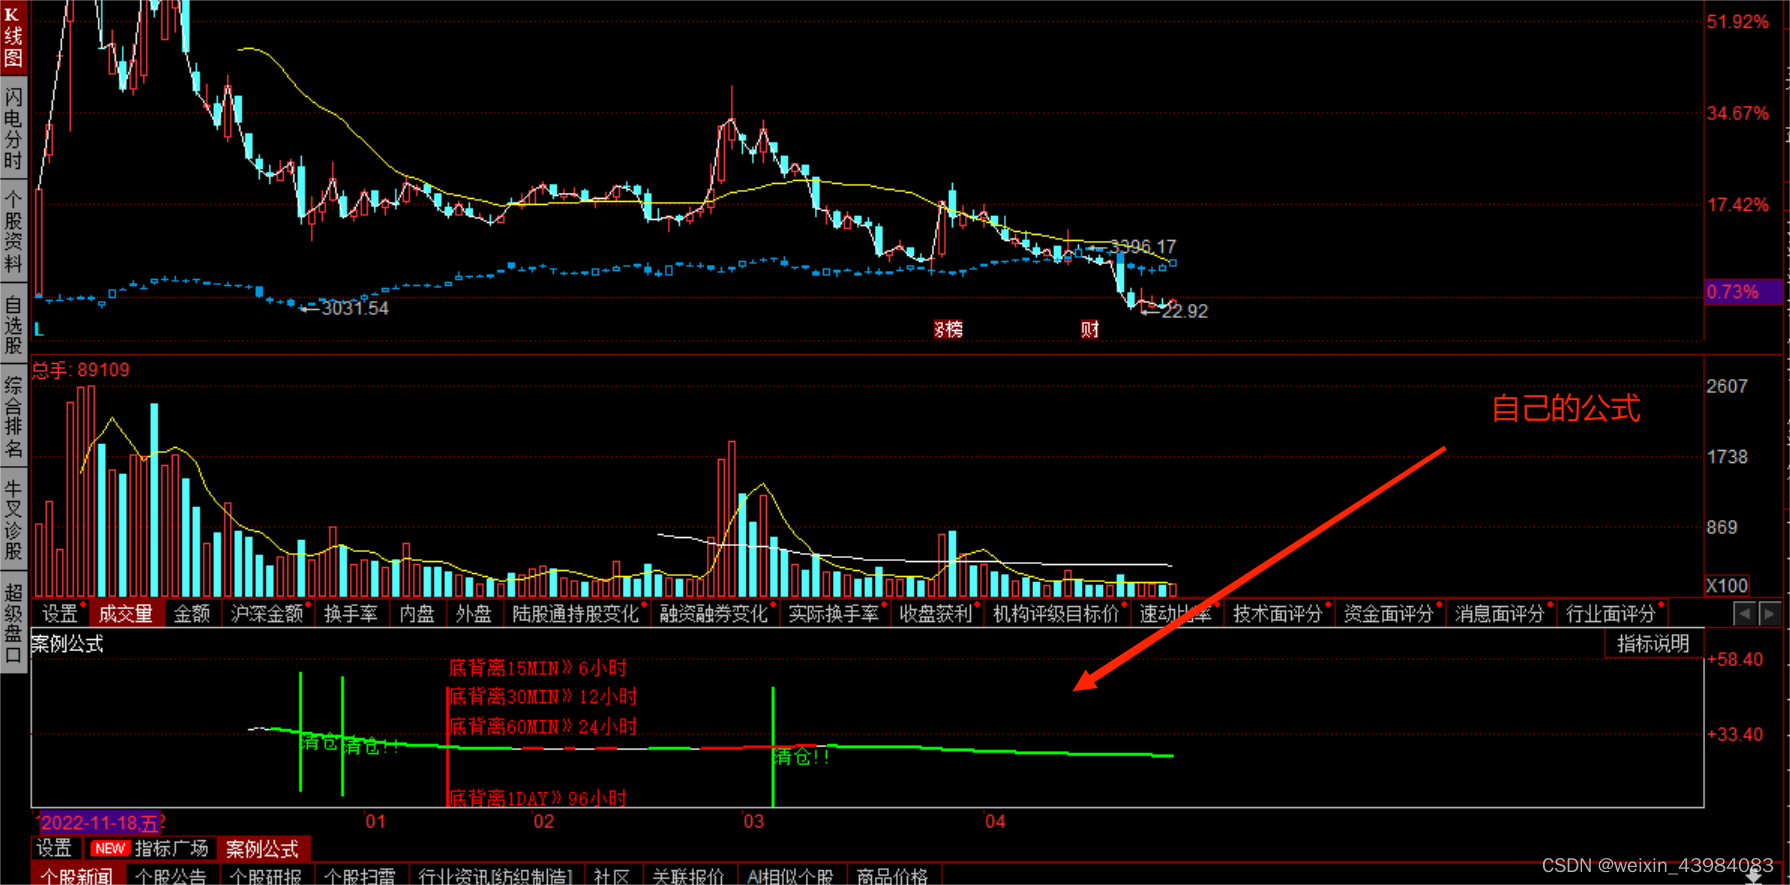Image resolution: width=1790 pixels, height=885 pixels.
Task: Open the 社区 tab
Action: (611, 876)
